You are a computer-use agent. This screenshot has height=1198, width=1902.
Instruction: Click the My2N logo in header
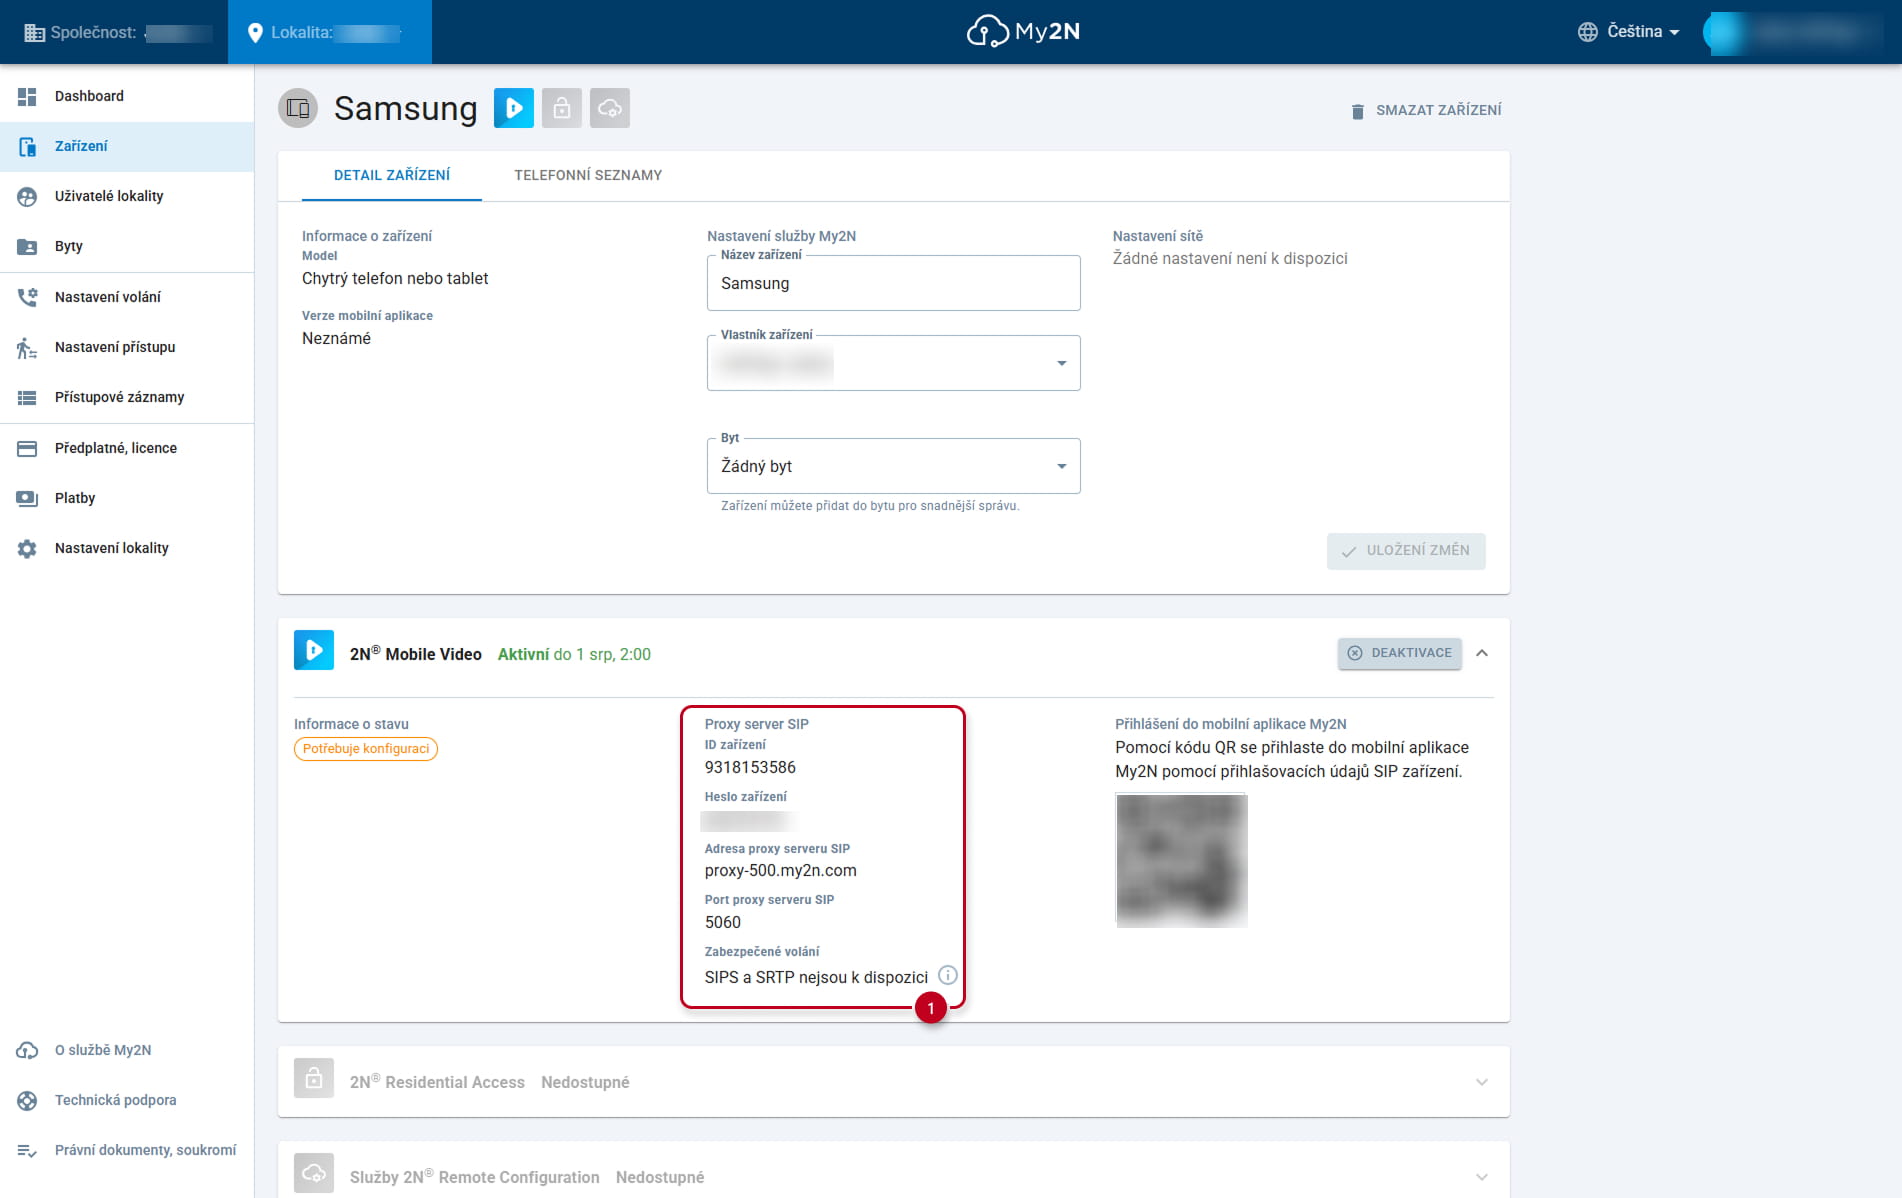coord(1023,31)
